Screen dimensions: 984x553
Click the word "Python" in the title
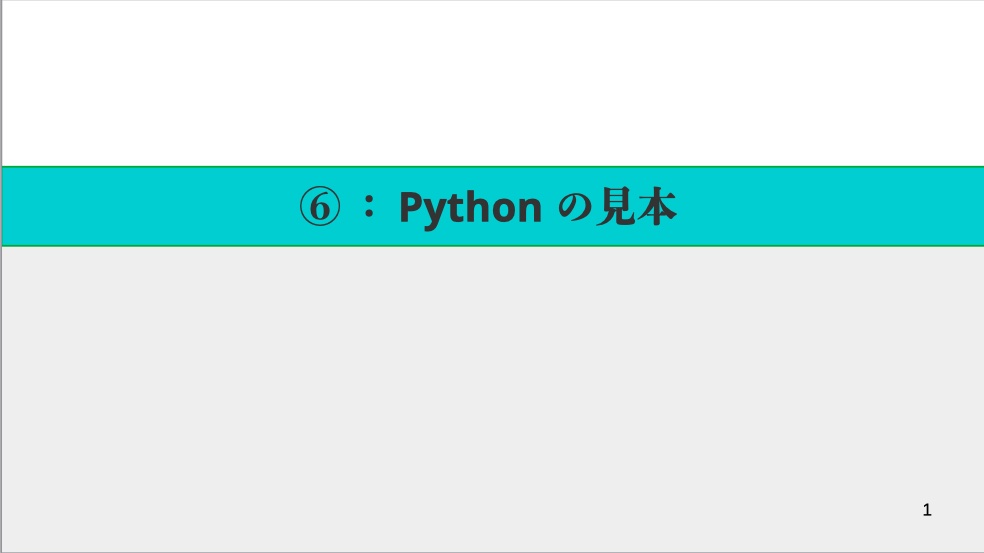(470, 208)
